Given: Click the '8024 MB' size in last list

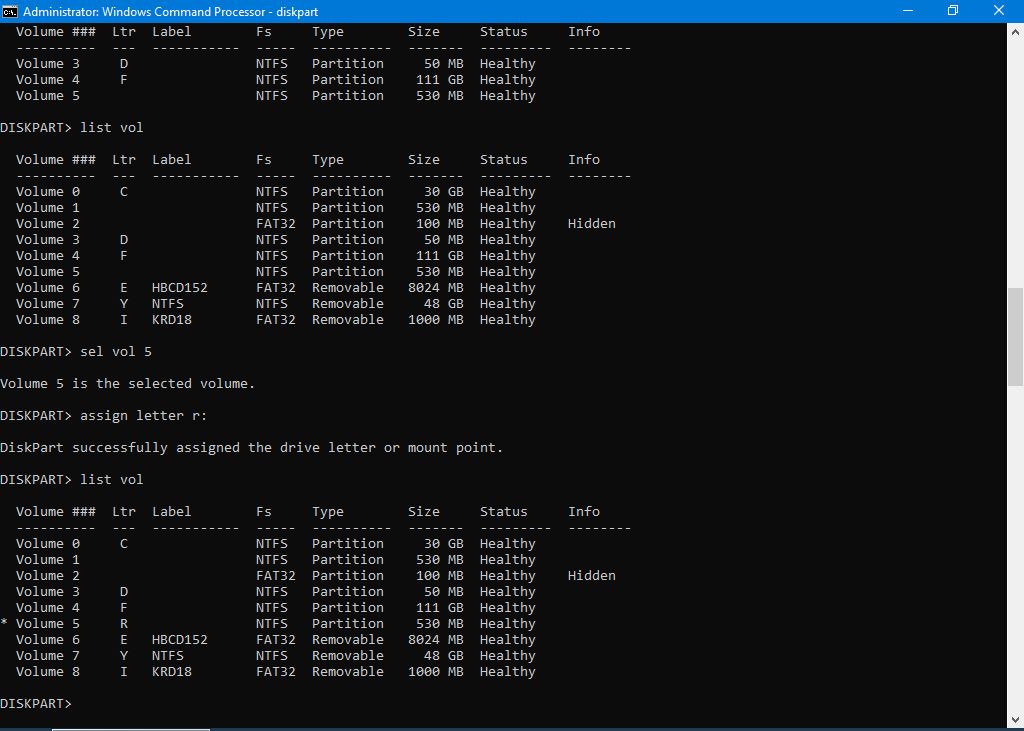Looking at the screenshot, I should (436, 640).
